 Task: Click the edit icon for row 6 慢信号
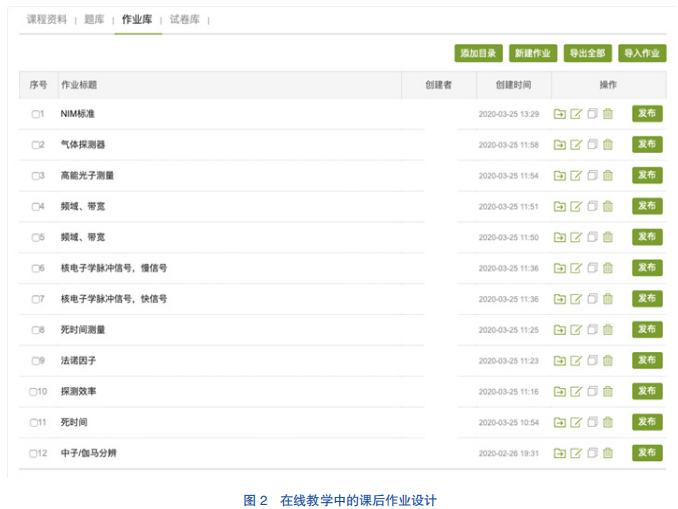pyautogui.click(x=576, y=268)
